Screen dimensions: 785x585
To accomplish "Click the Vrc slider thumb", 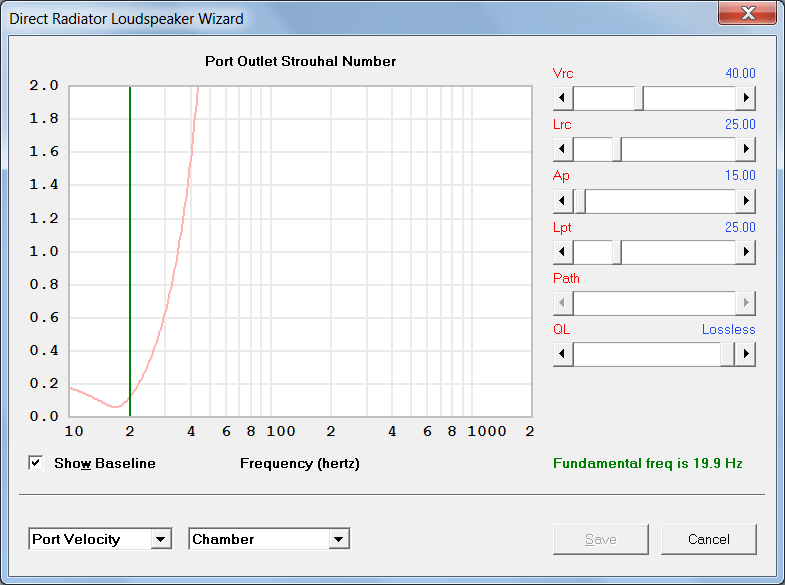I will pos(639,98).
